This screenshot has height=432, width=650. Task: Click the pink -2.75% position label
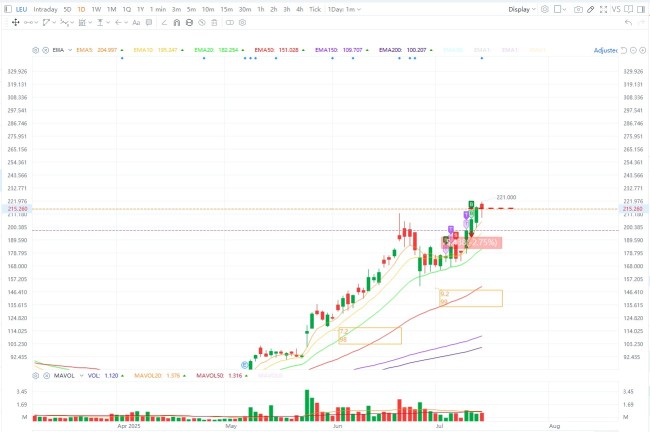coord(472,243)
